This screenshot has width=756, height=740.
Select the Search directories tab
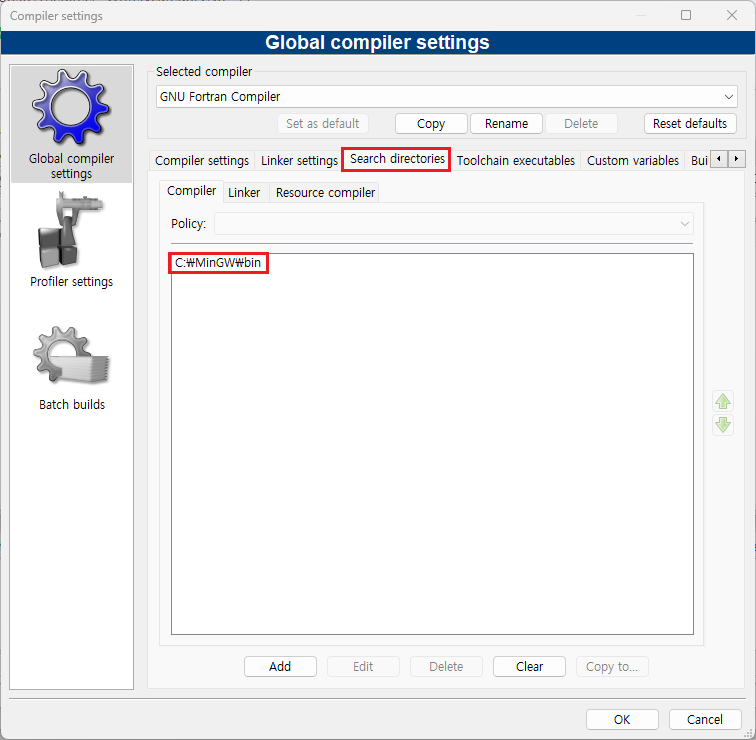click(397, 159)
